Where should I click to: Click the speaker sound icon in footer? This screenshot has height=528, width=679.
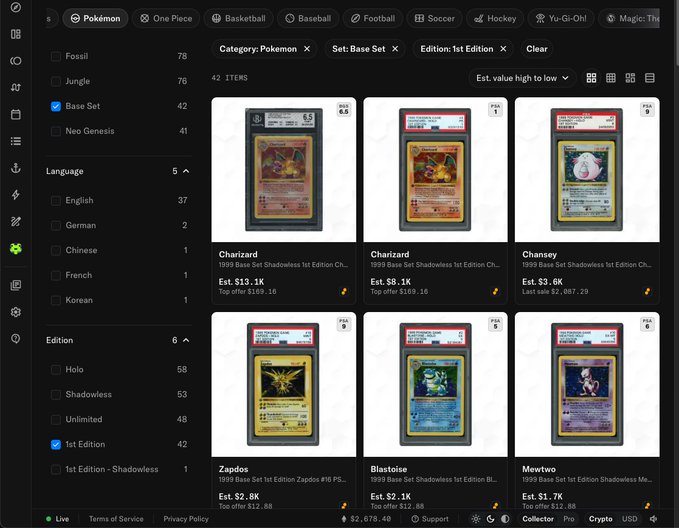pyautogui.click(x=653, y=519)
